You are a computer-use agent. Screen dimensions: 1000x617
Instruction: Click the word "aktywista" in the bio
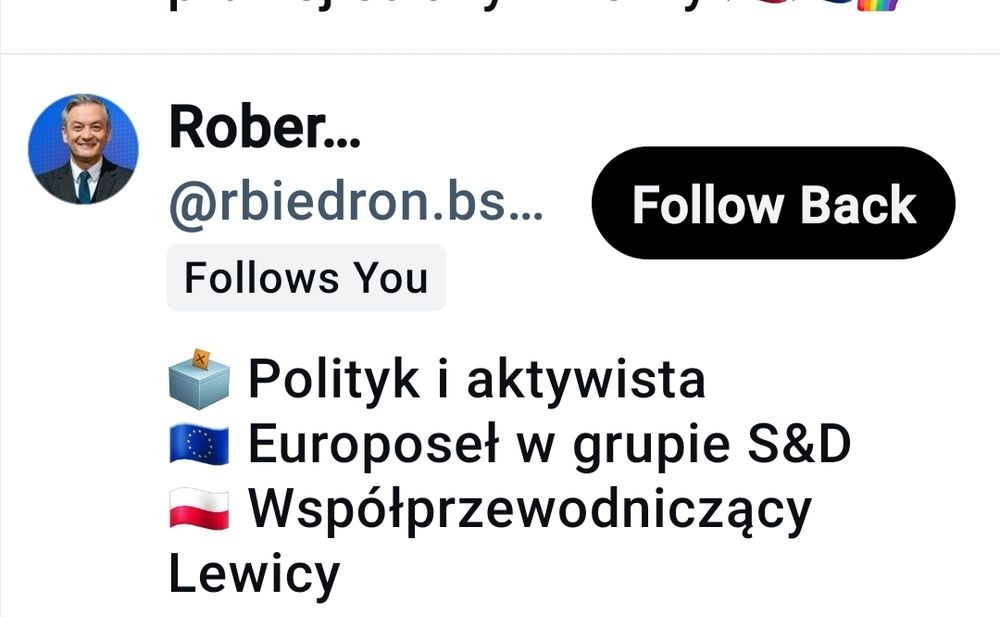point(586,379)
